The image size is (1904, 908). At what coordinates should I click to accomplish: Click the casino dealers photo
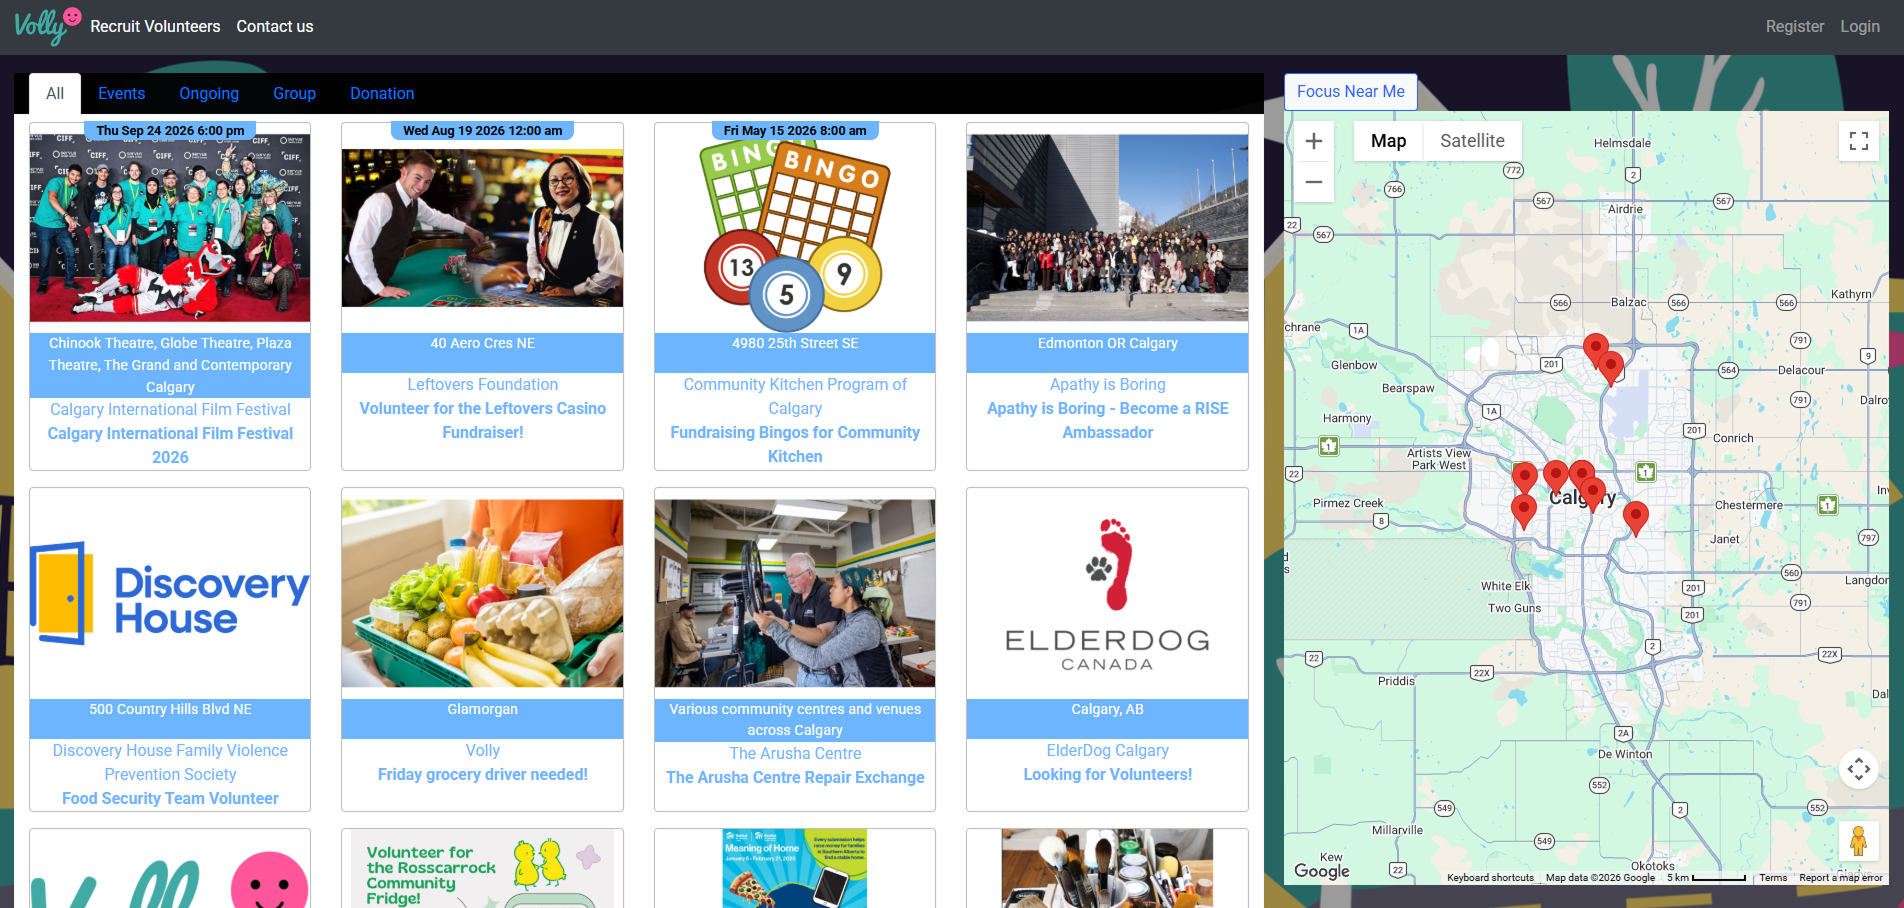point(482,228)
